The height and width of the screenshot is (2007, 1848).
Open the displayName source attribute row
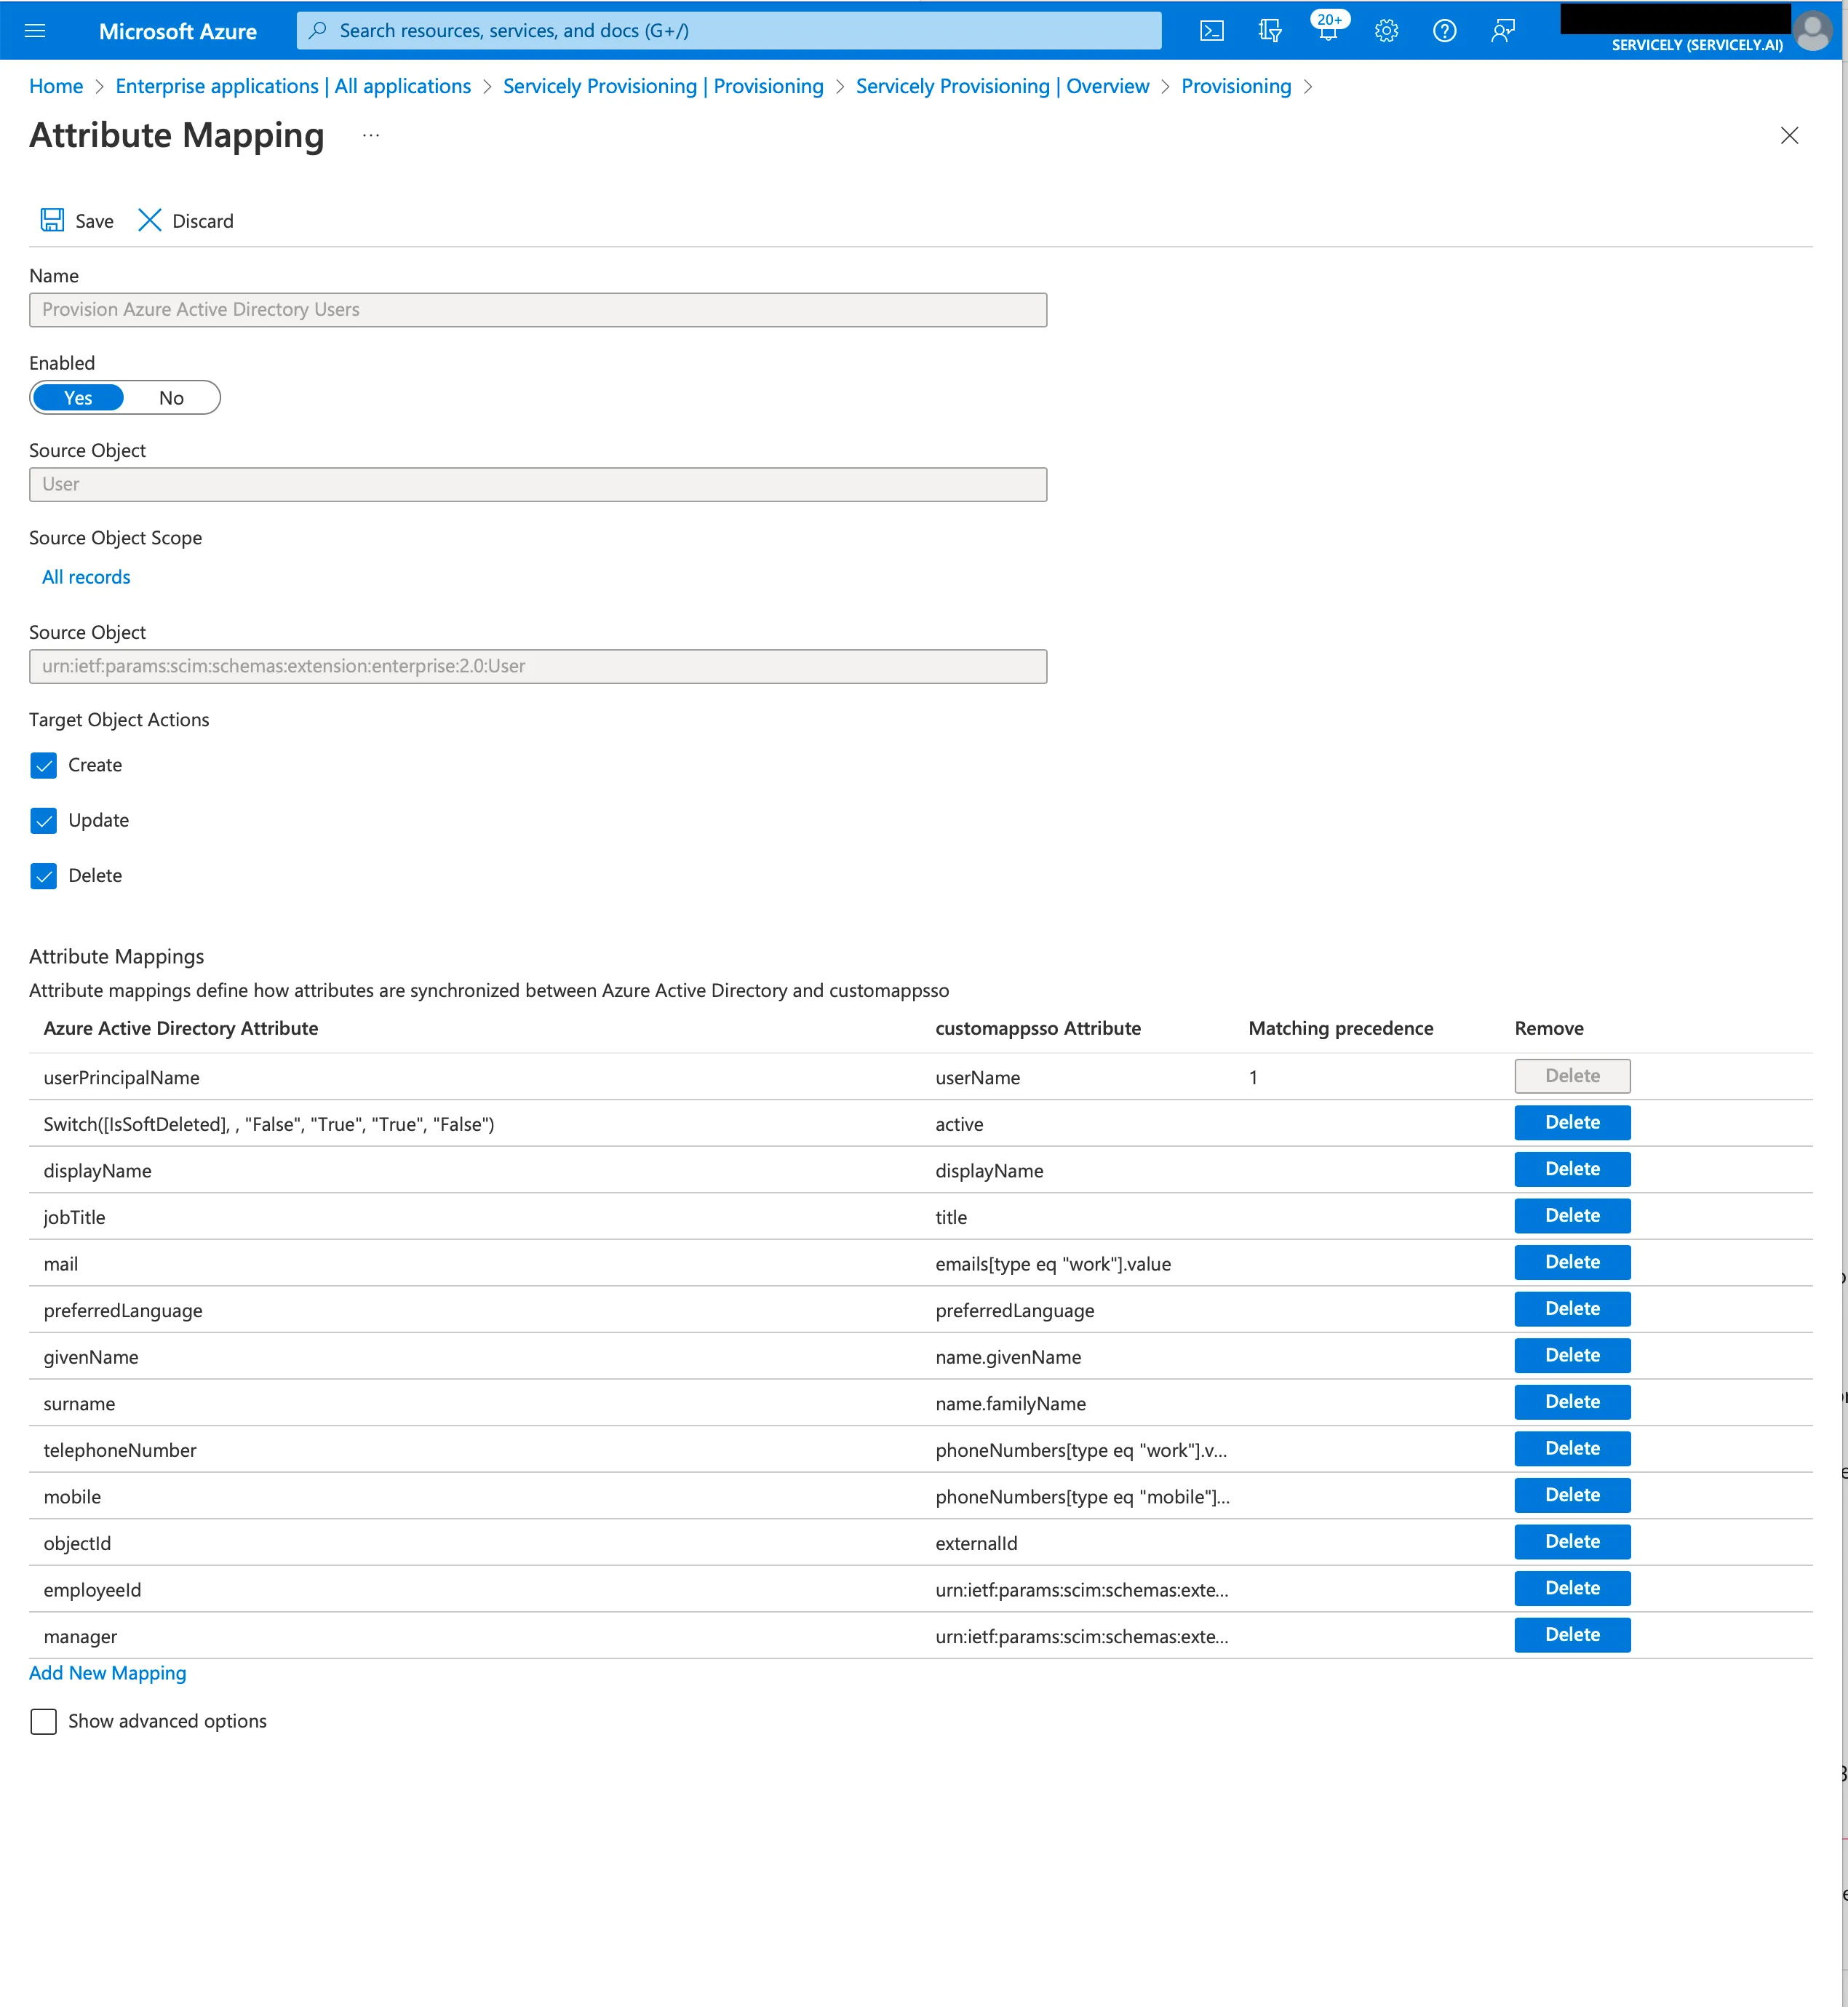(x=97, y=1171)
